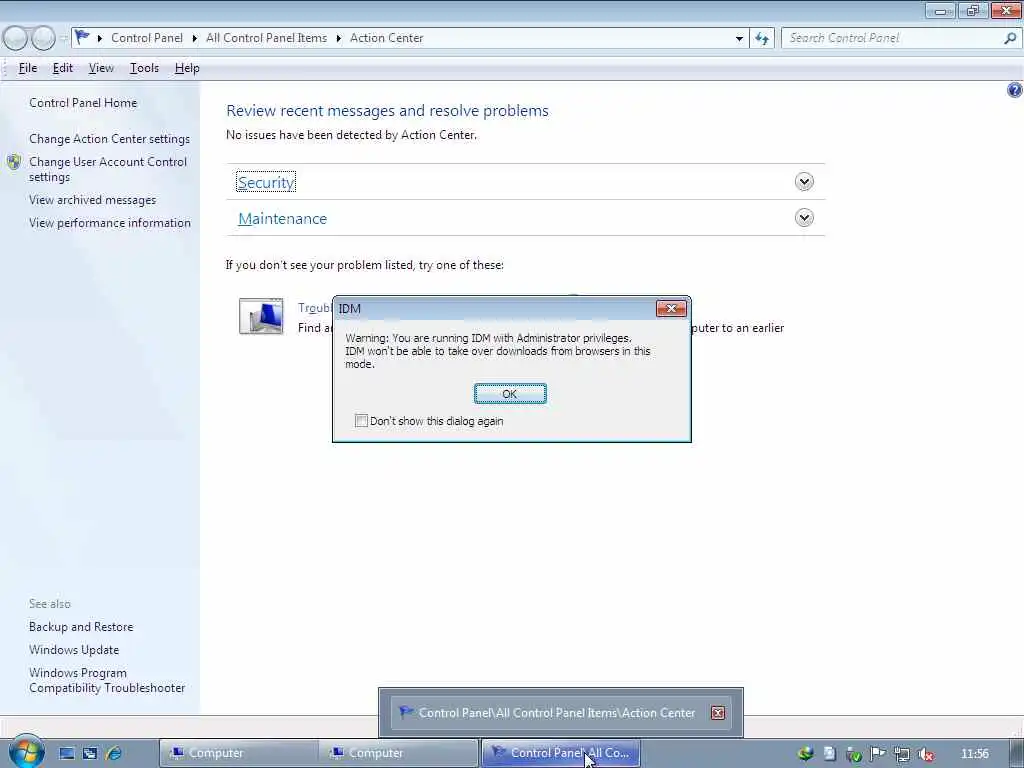The width and height of the screenshot is (1024, 768).
Task: Click Switch between windows quick launch icon
Action: coord(89,753)
